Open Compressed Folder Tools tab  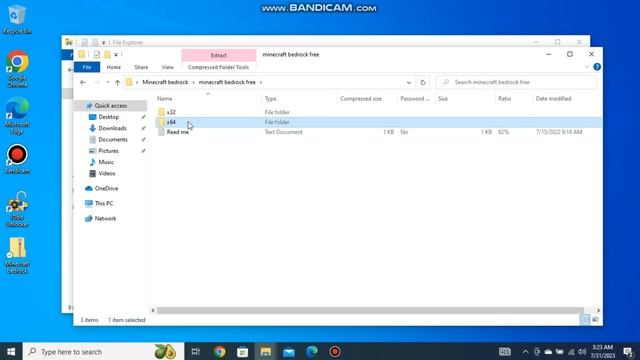point(218,67)
